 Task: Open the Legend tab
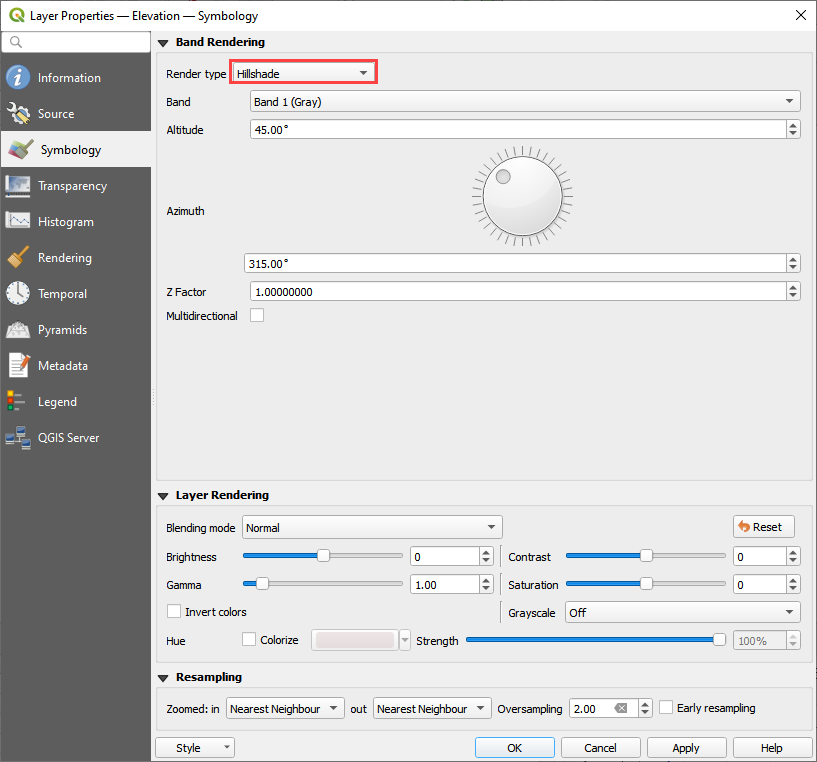click(x=57, y=402)
